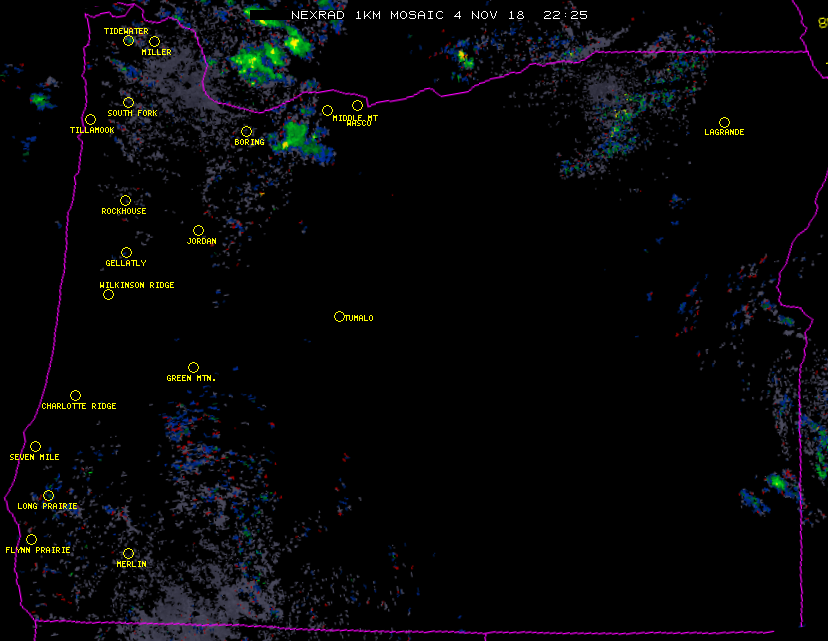
Task: Click the South Fork station marker
Action: click(128, 102)
